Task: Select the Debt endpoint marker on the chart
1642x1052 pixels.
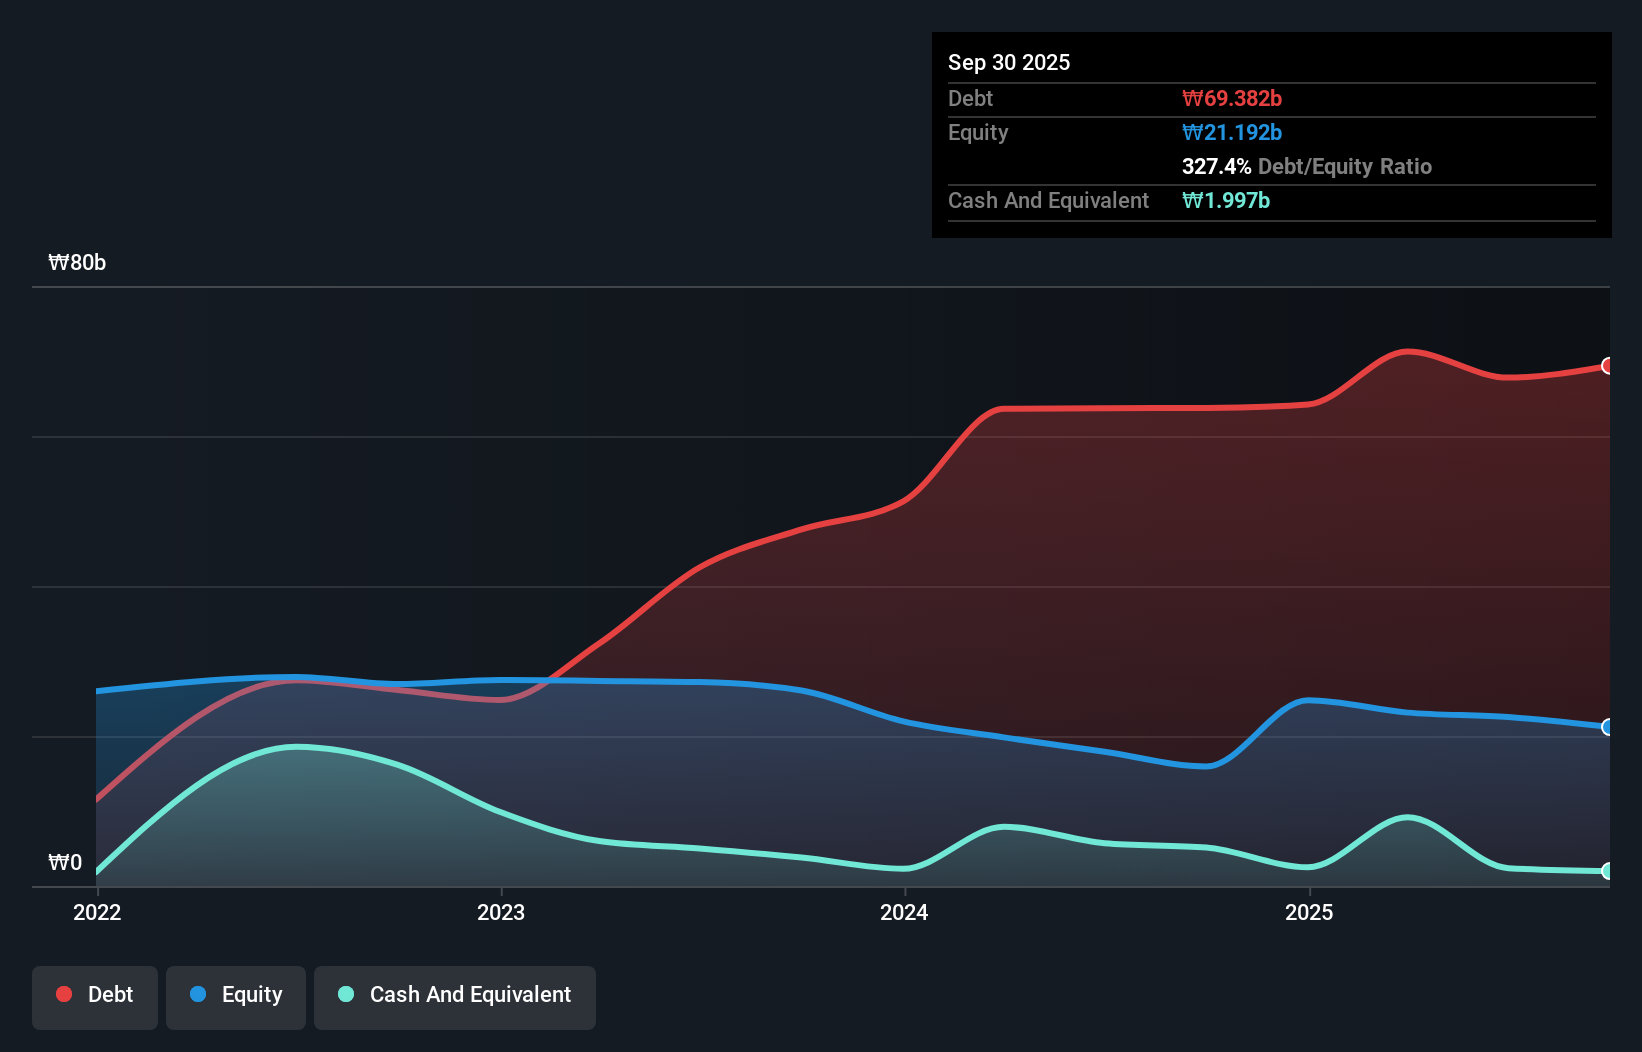Action: tap(1607, 366)
